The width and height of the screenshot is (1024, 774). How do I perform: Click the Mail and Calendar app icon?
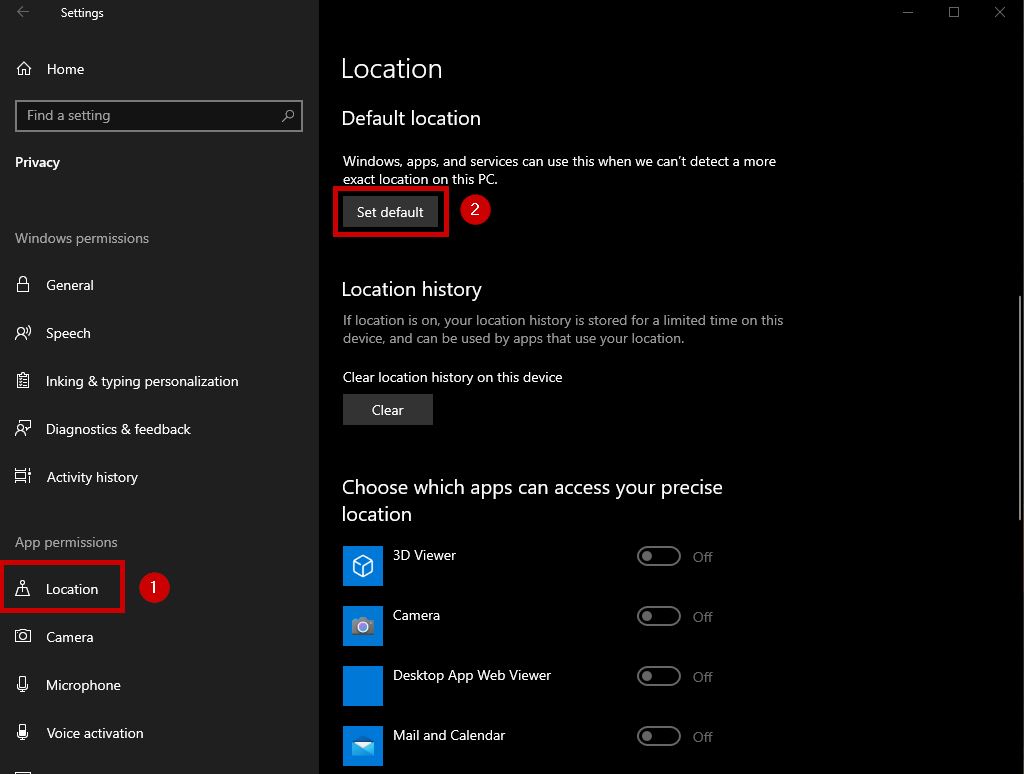[363, 746]
